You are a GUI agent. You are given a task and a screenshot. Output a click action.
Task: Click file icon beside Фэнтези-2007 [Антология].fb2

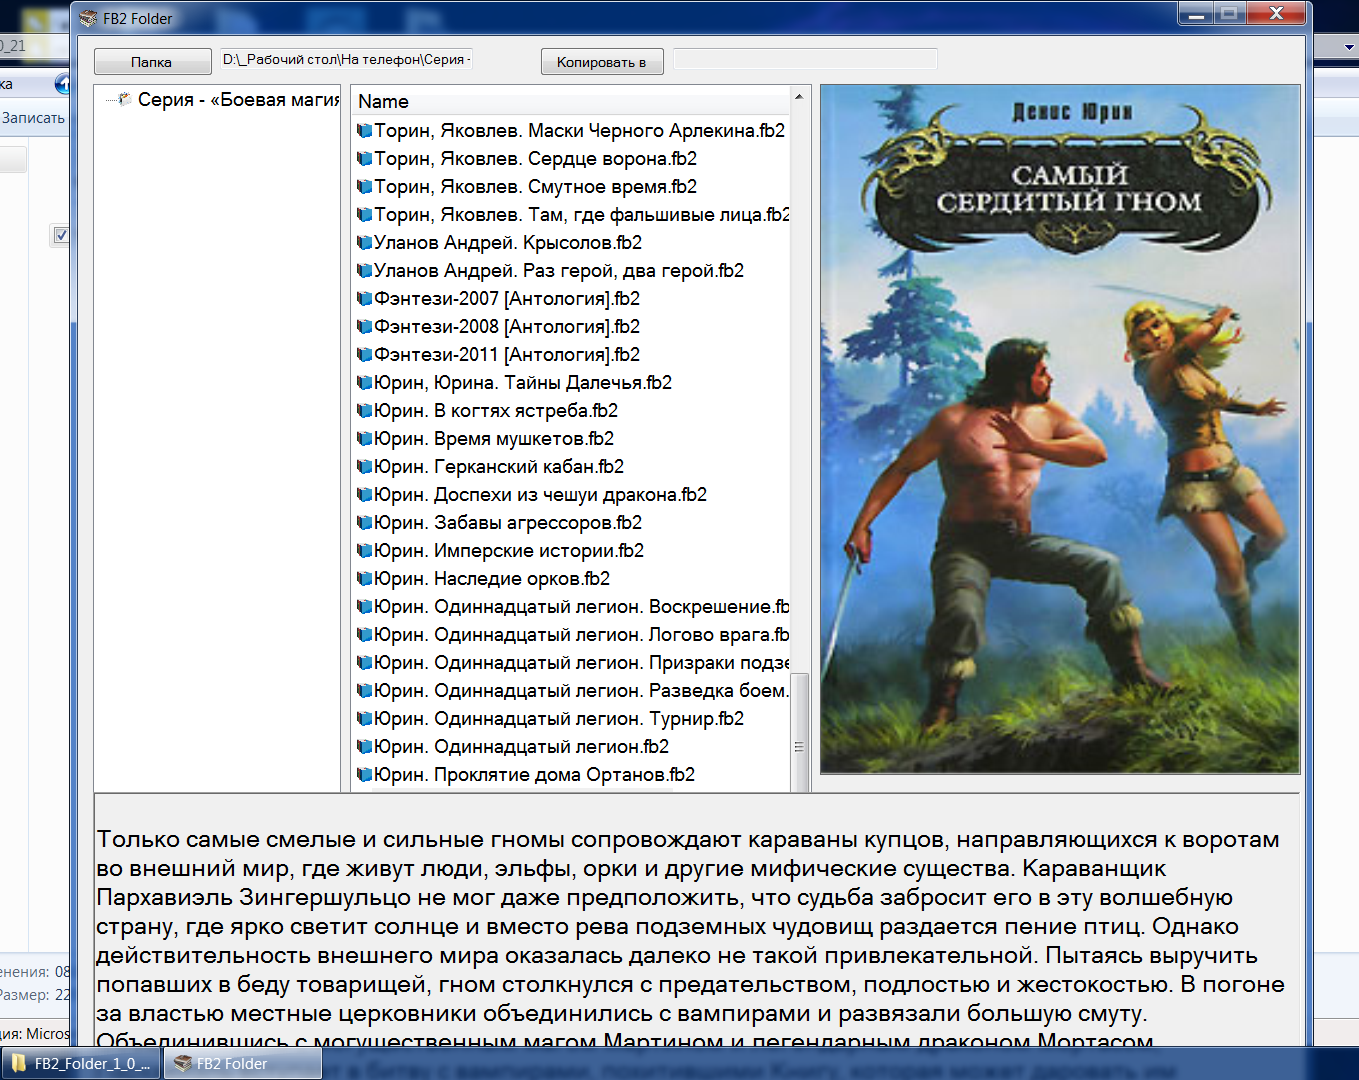click(x=365, y=299)
